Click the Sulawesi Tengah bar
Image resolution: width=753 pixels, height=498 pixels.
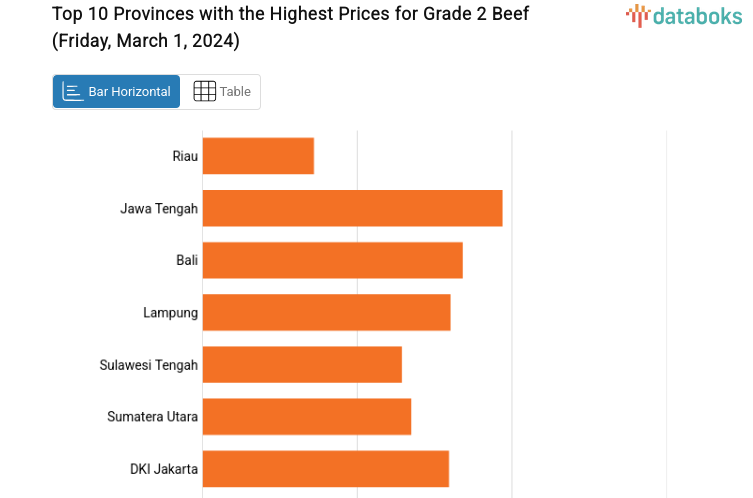(x=302, y=364)
